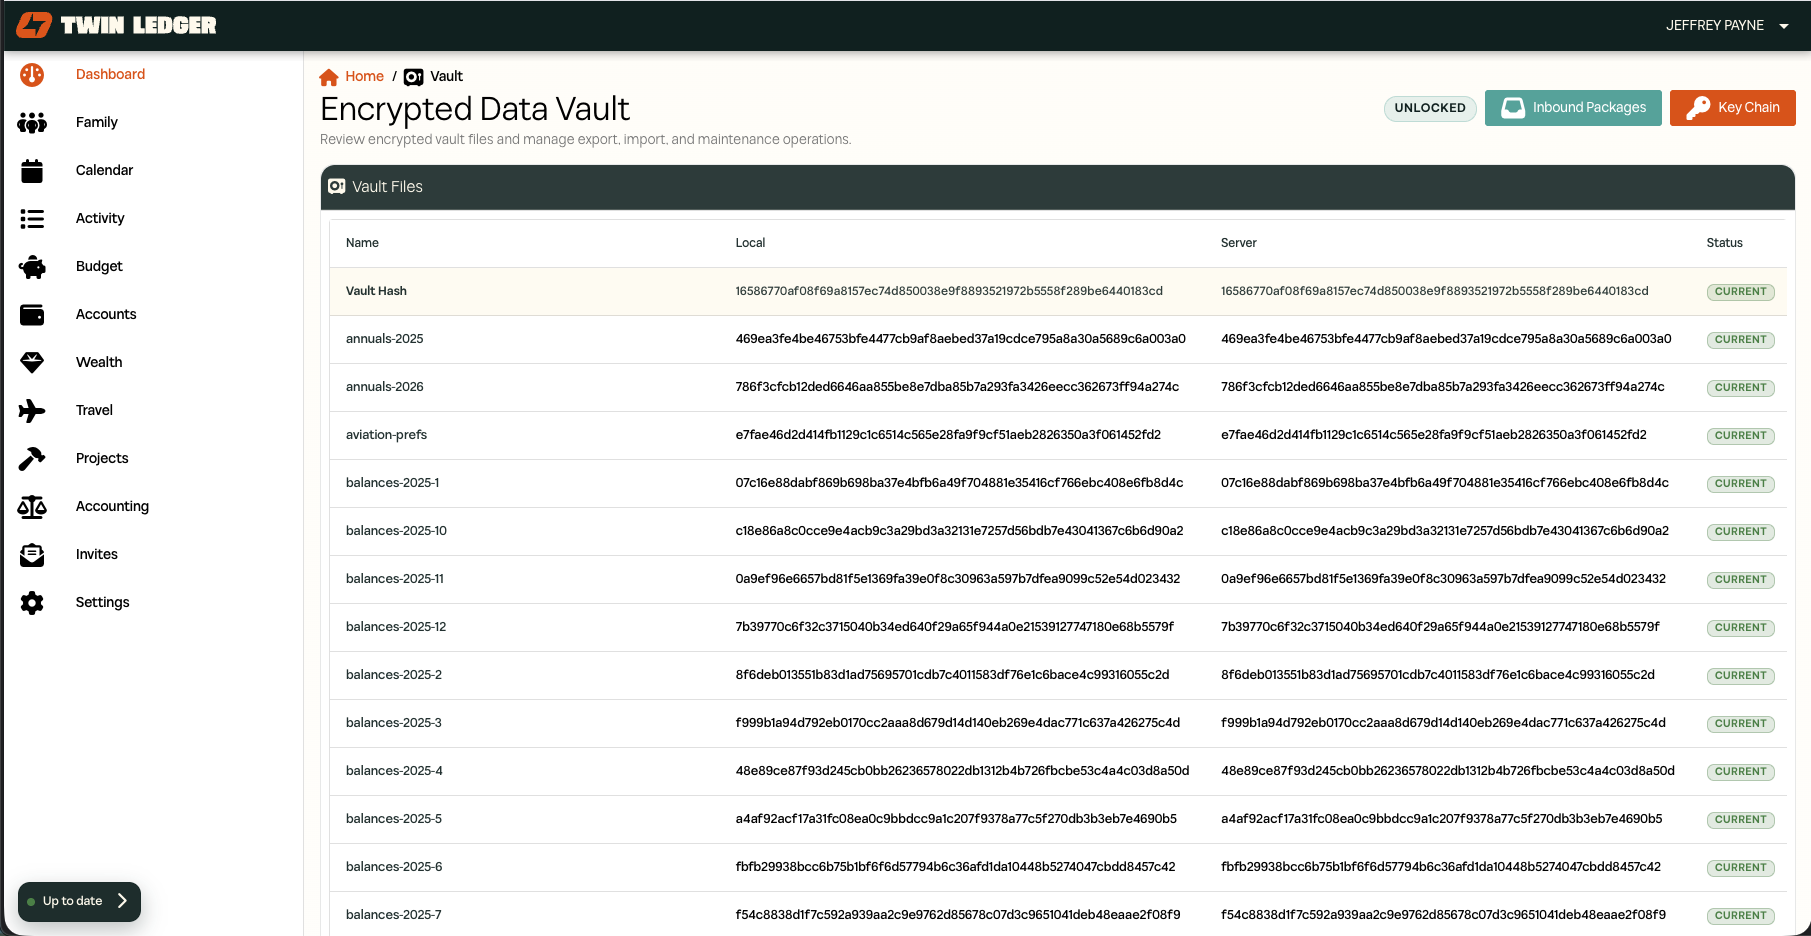Click the CURRENT badge for balances-2025-3

click(x=1740, y=724)
